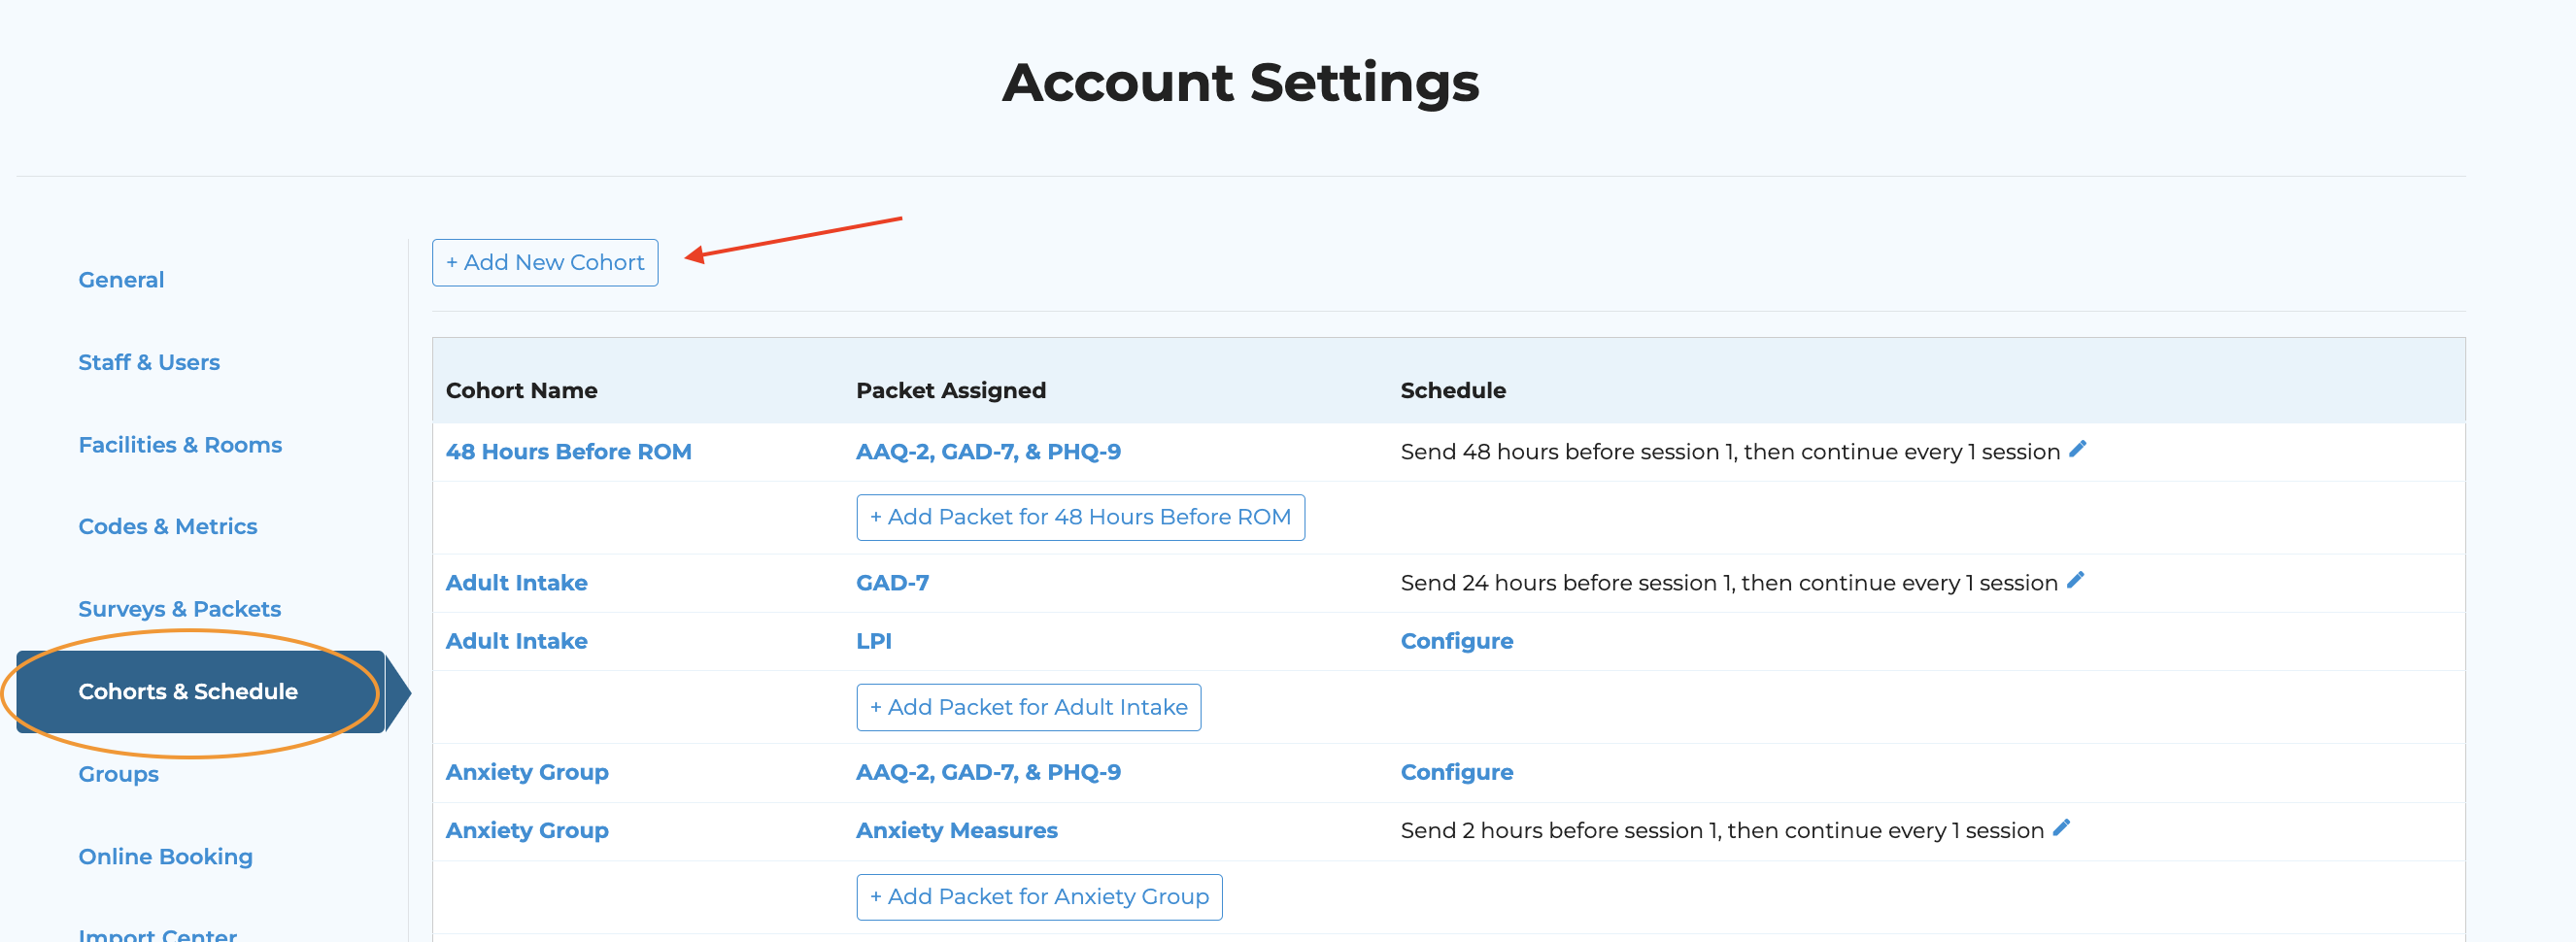This screenshot has width=2576, height=942.
Task: Edit schedule pencil for 48 Hours Before ROM
Action: (2077, 450)
